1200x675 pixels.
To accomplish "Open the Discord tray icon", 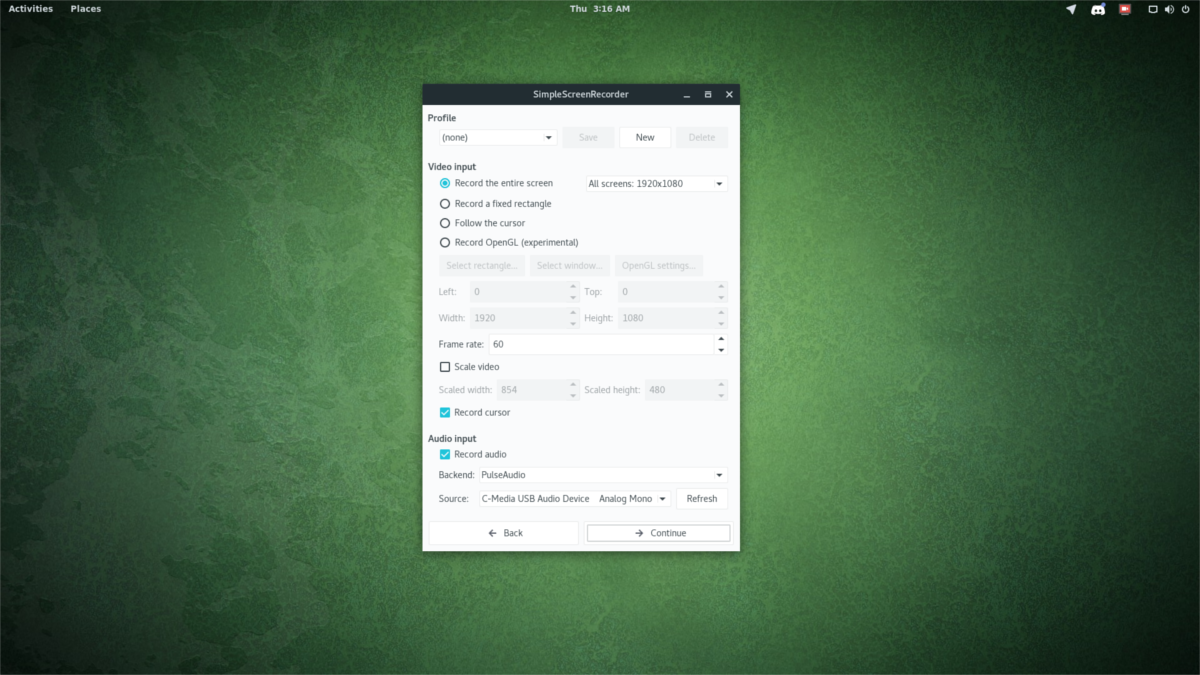I will [1098, 9].
